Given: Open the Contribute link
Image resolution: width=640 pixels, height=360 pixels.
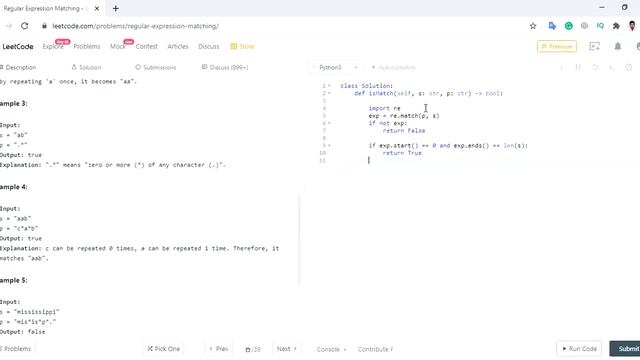Looking at the screenshot, I should pyautogui.click(x=375, y=349).
